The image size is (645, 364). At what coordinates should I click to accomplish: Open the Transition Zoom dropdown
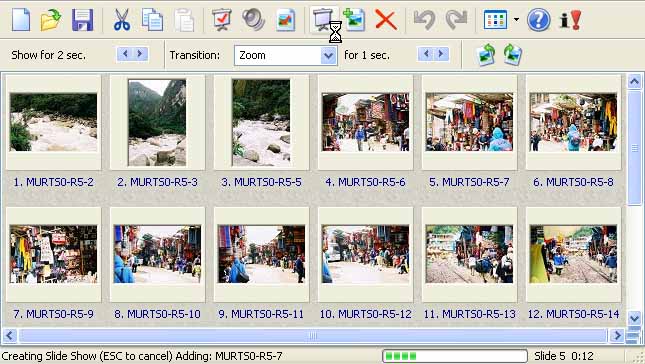pyautogui.click(x=328, y=55)
